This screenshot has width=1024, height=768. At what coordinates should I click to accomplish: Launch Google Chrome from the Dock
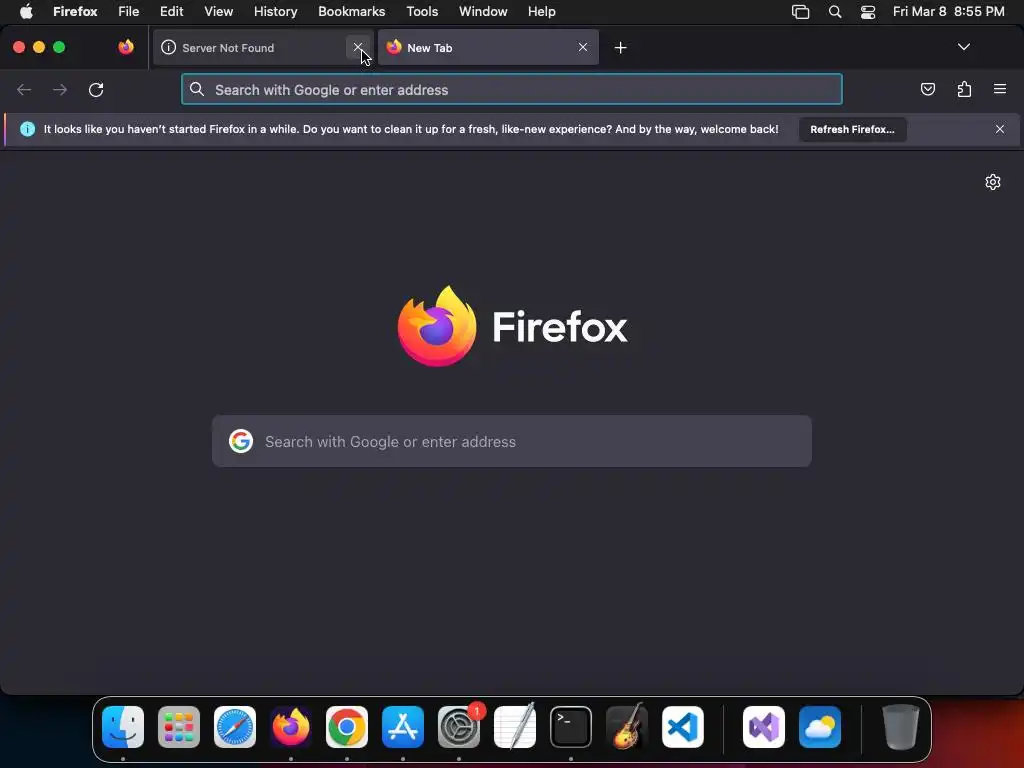(347, 727)
